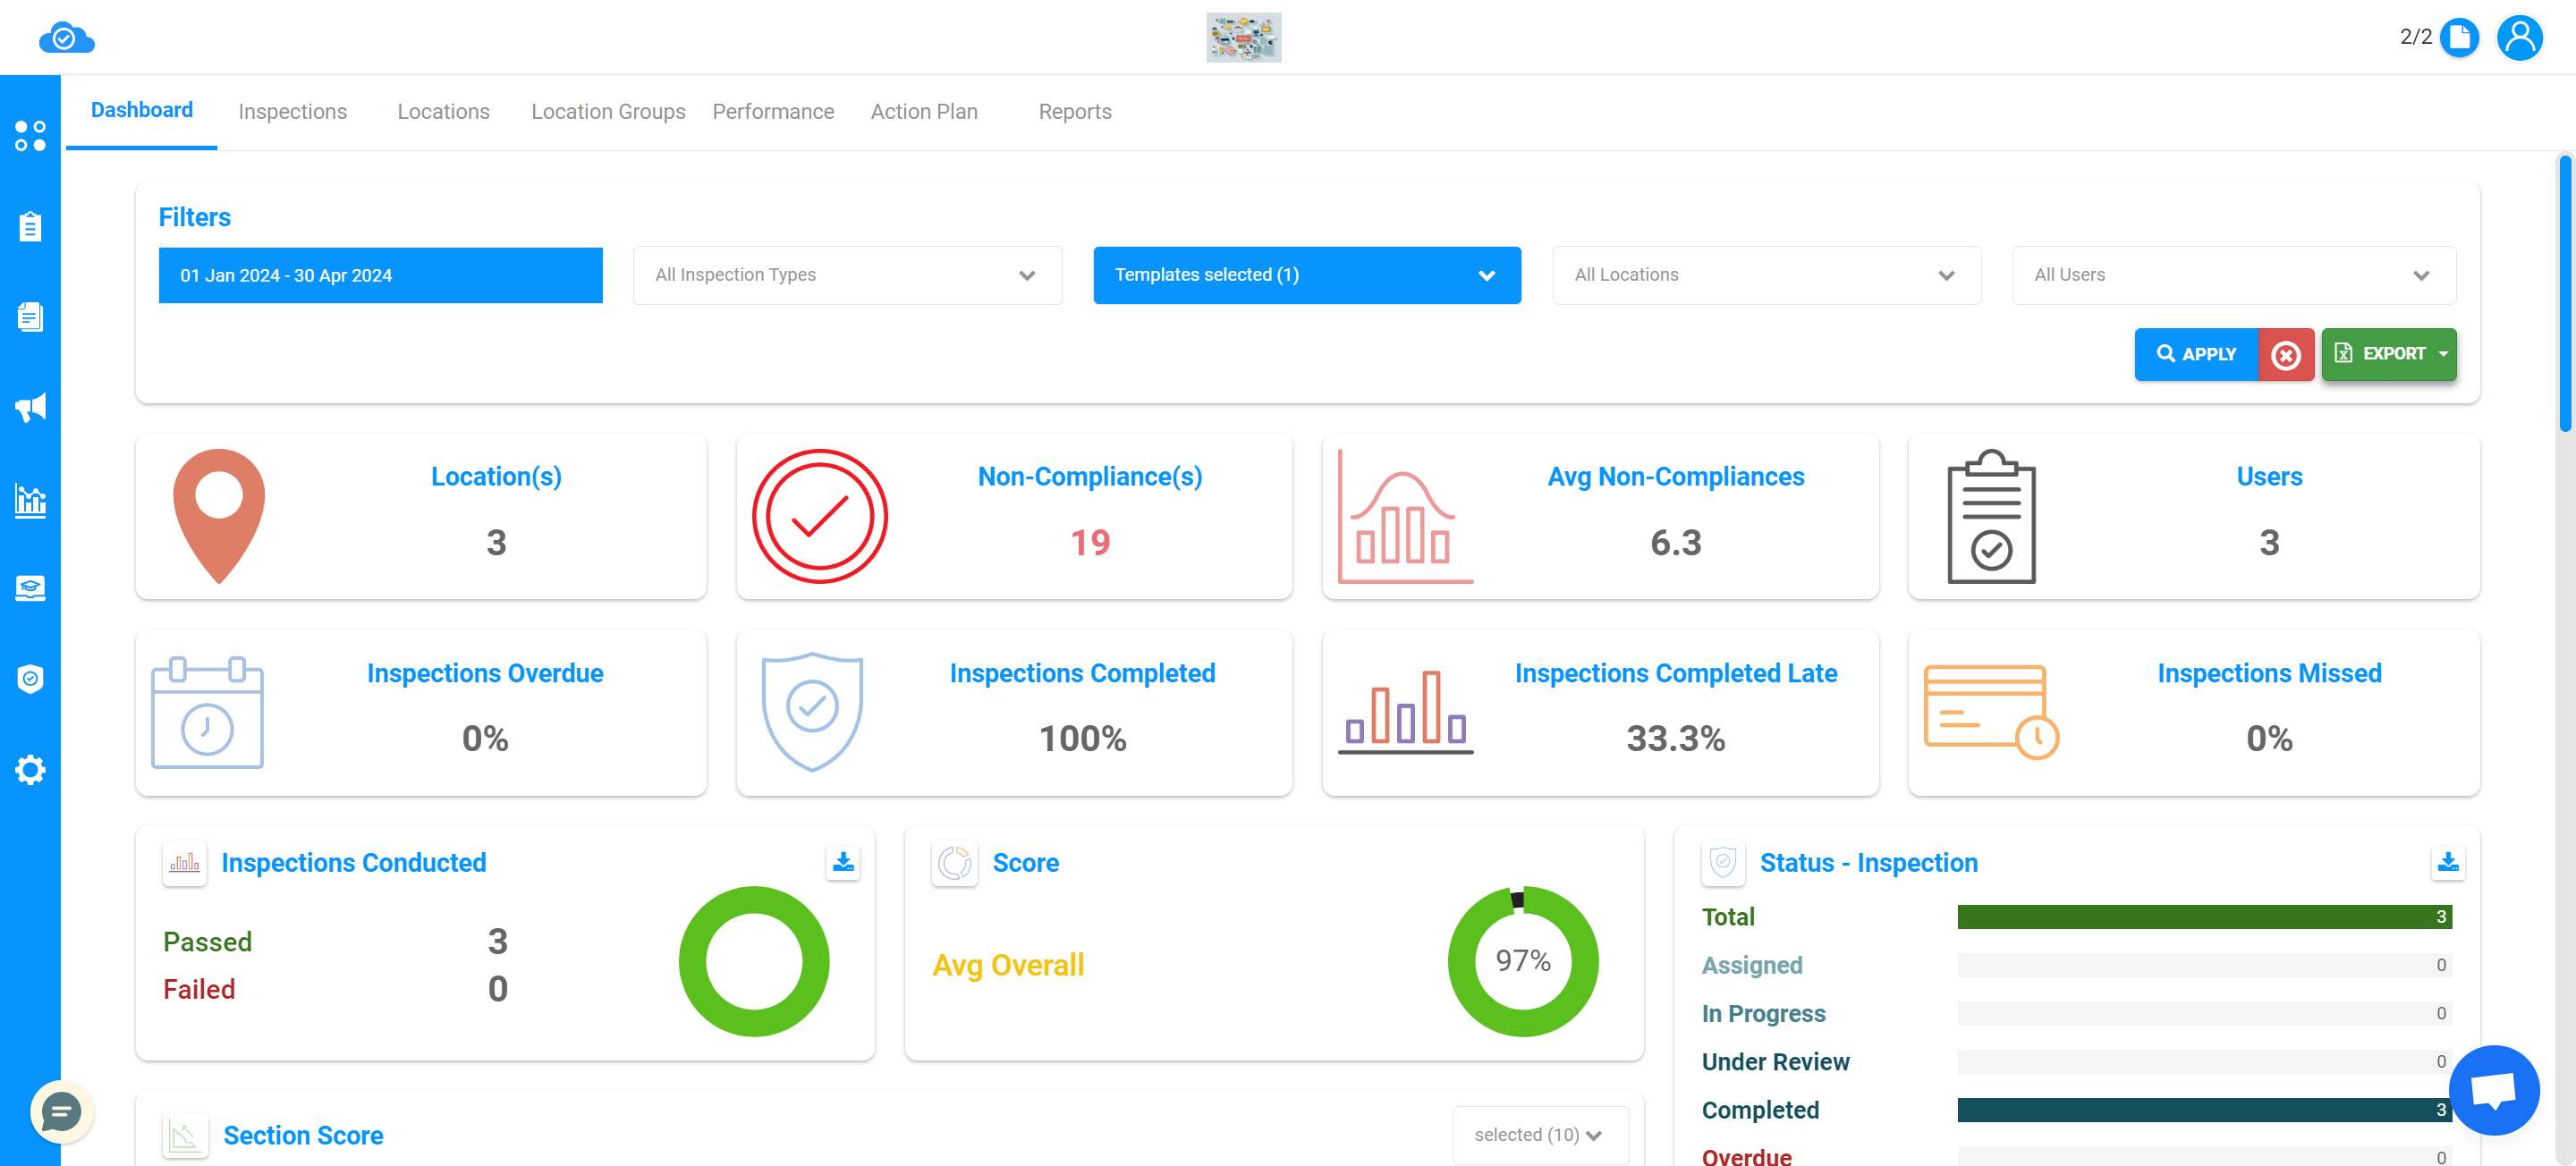
Task: Open the shield check sidebar icon
Action: coord(30,679)
